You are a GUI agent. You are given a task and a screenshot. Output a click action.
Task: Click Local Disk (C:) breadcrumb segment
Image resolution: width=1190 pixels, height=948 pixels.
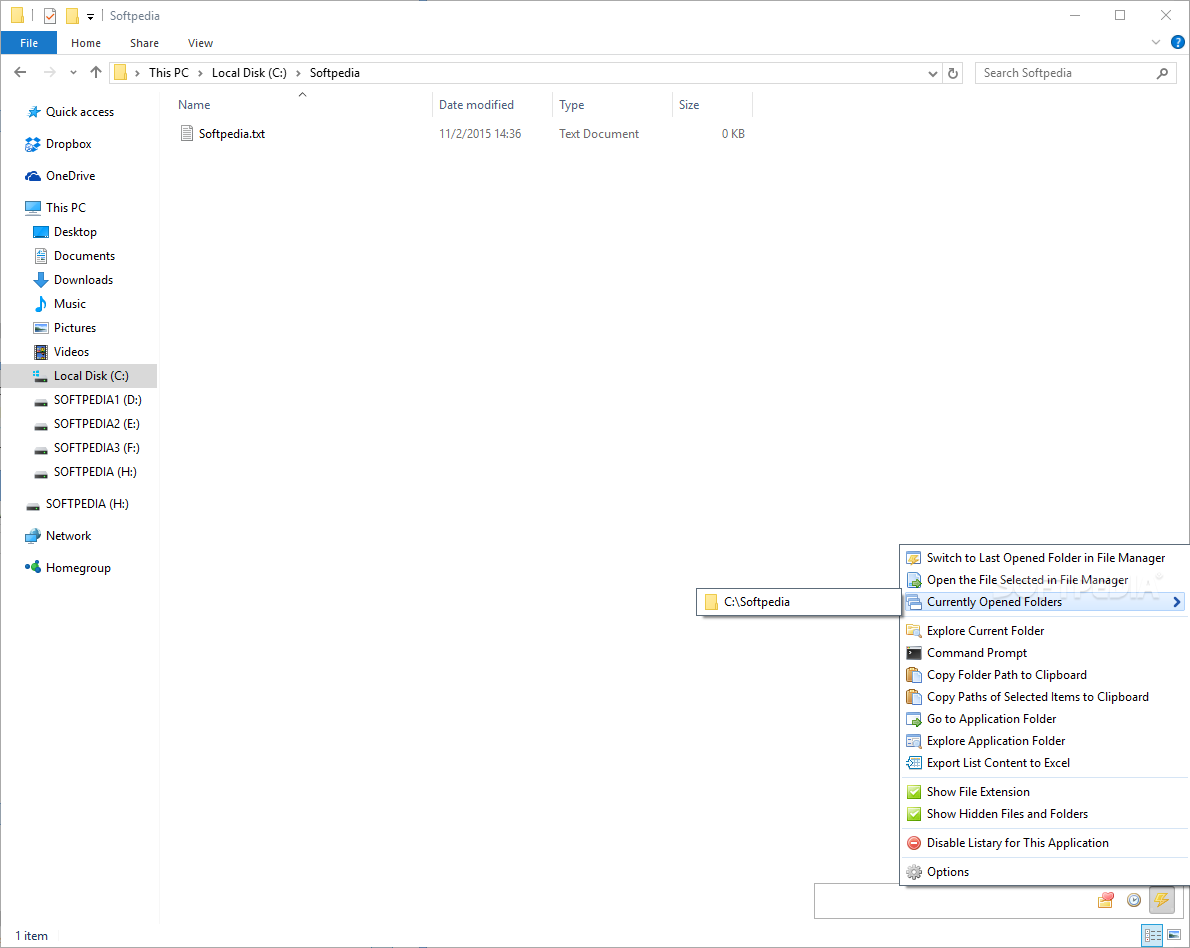(x=249, y=73)
